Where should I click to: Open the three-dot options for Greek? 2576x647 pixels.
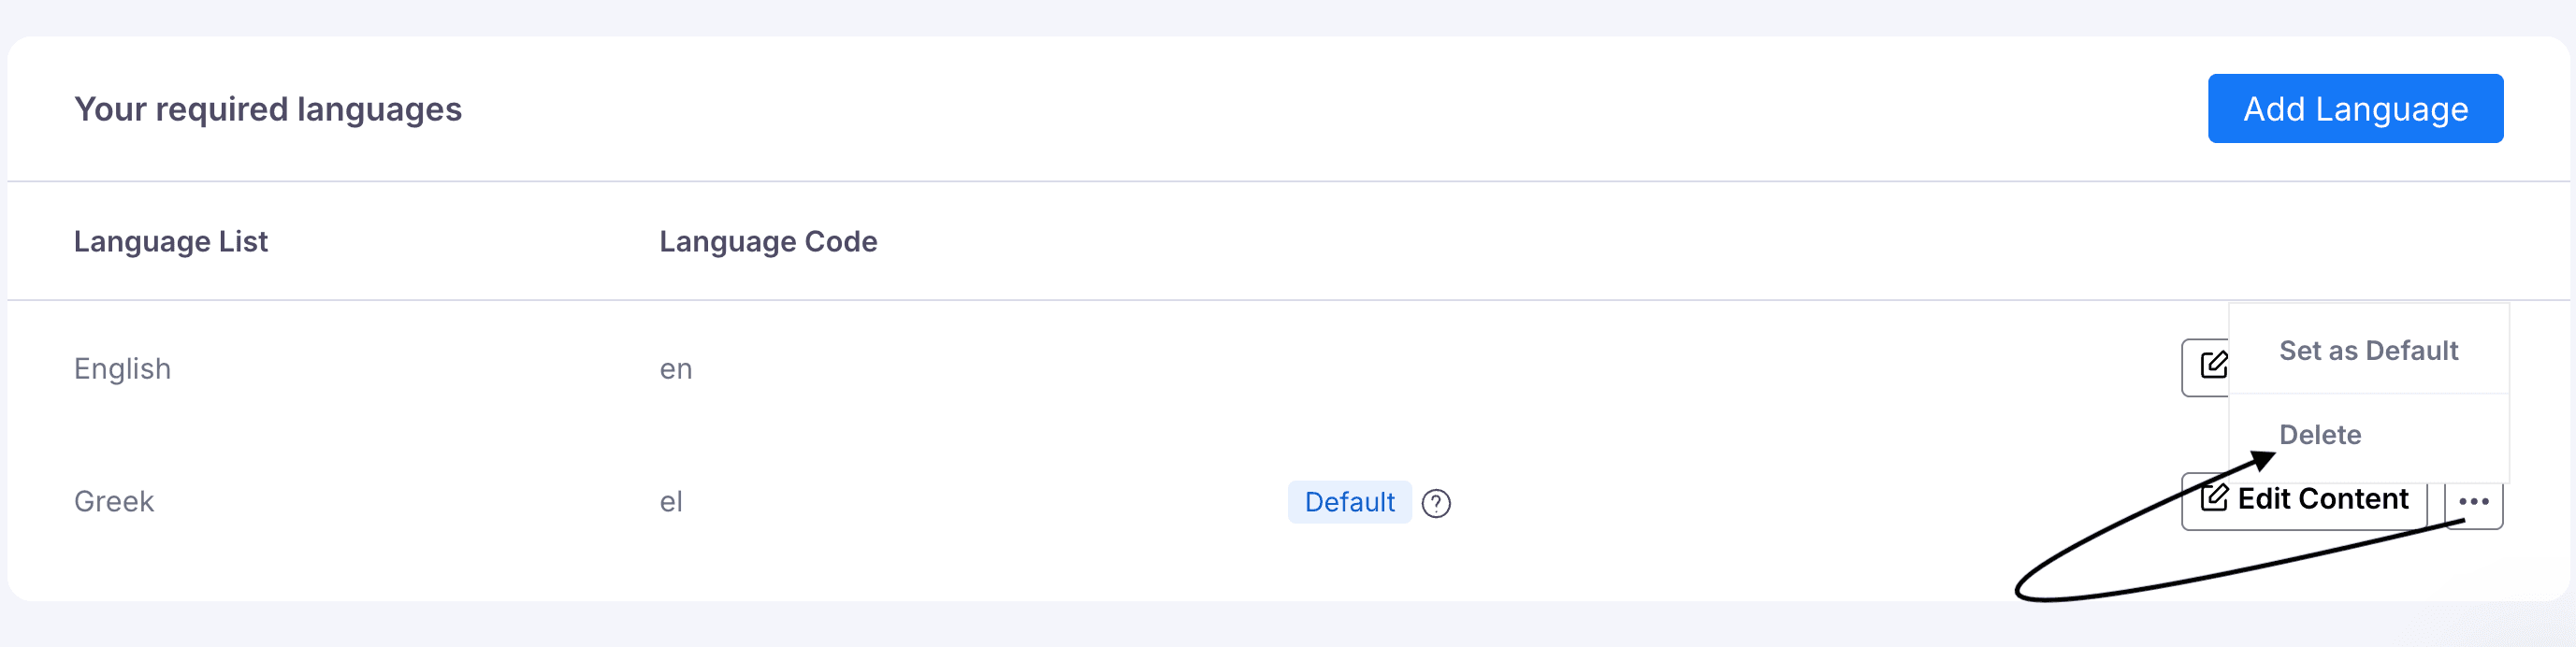[x=2473, y=503]
